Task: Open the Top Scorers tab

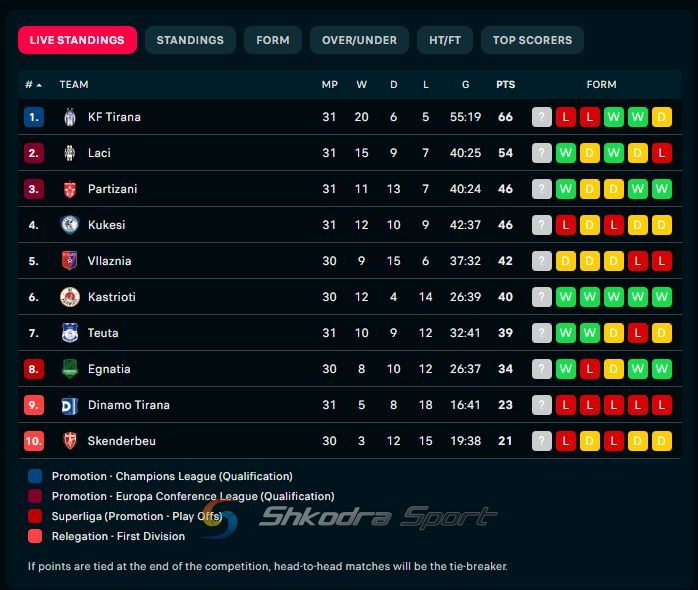Action: [532, 40]
